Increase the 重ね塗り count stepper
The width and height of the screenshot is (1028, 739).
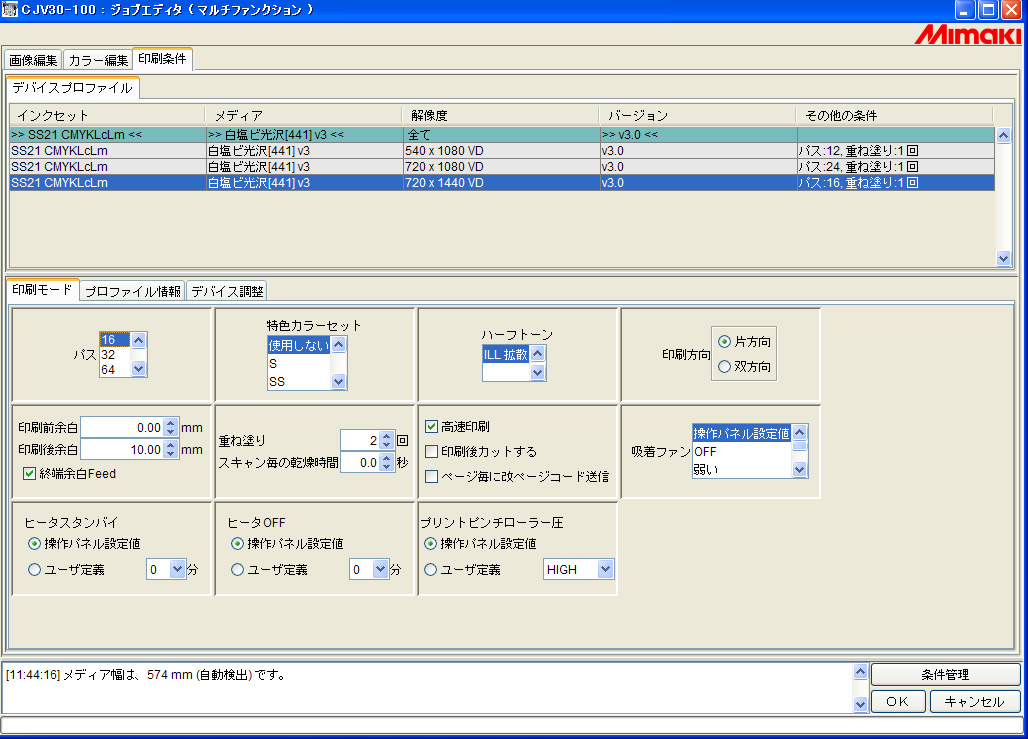[386, 435]
